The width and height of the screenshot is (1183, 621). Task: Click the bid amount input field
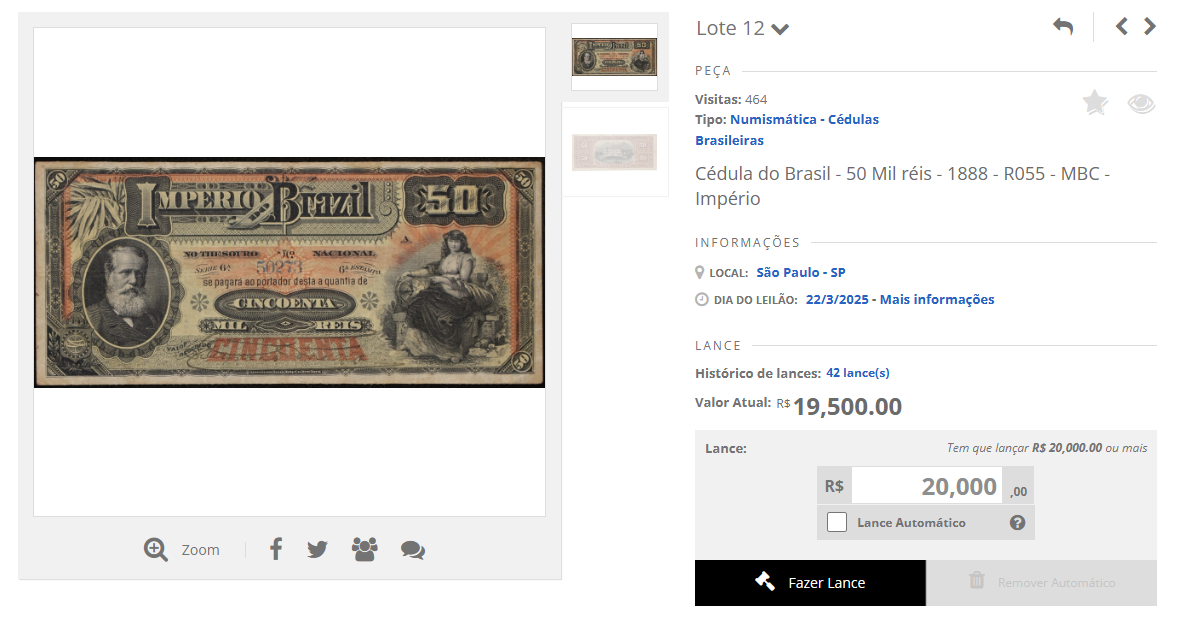click(927, 486)
